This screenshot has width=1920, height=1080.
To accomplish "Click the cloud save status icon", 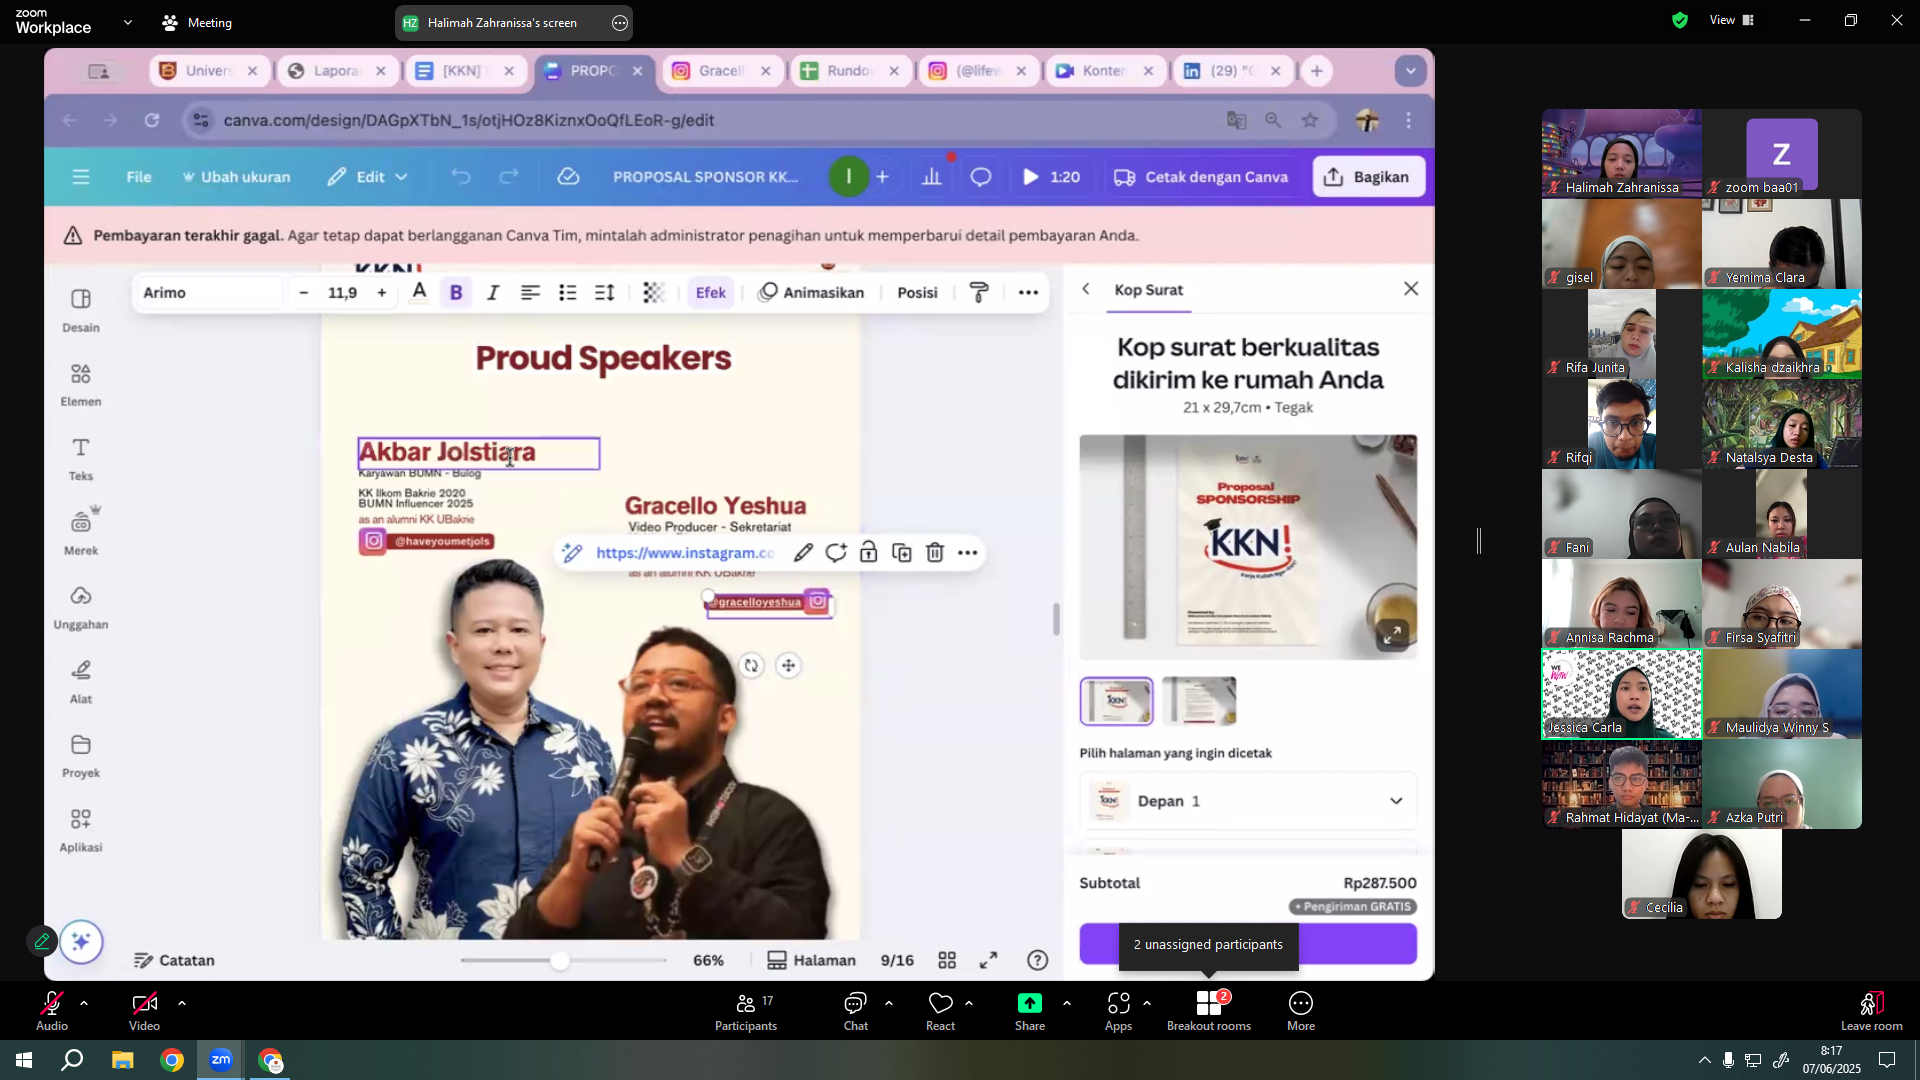I will [568, 177].
